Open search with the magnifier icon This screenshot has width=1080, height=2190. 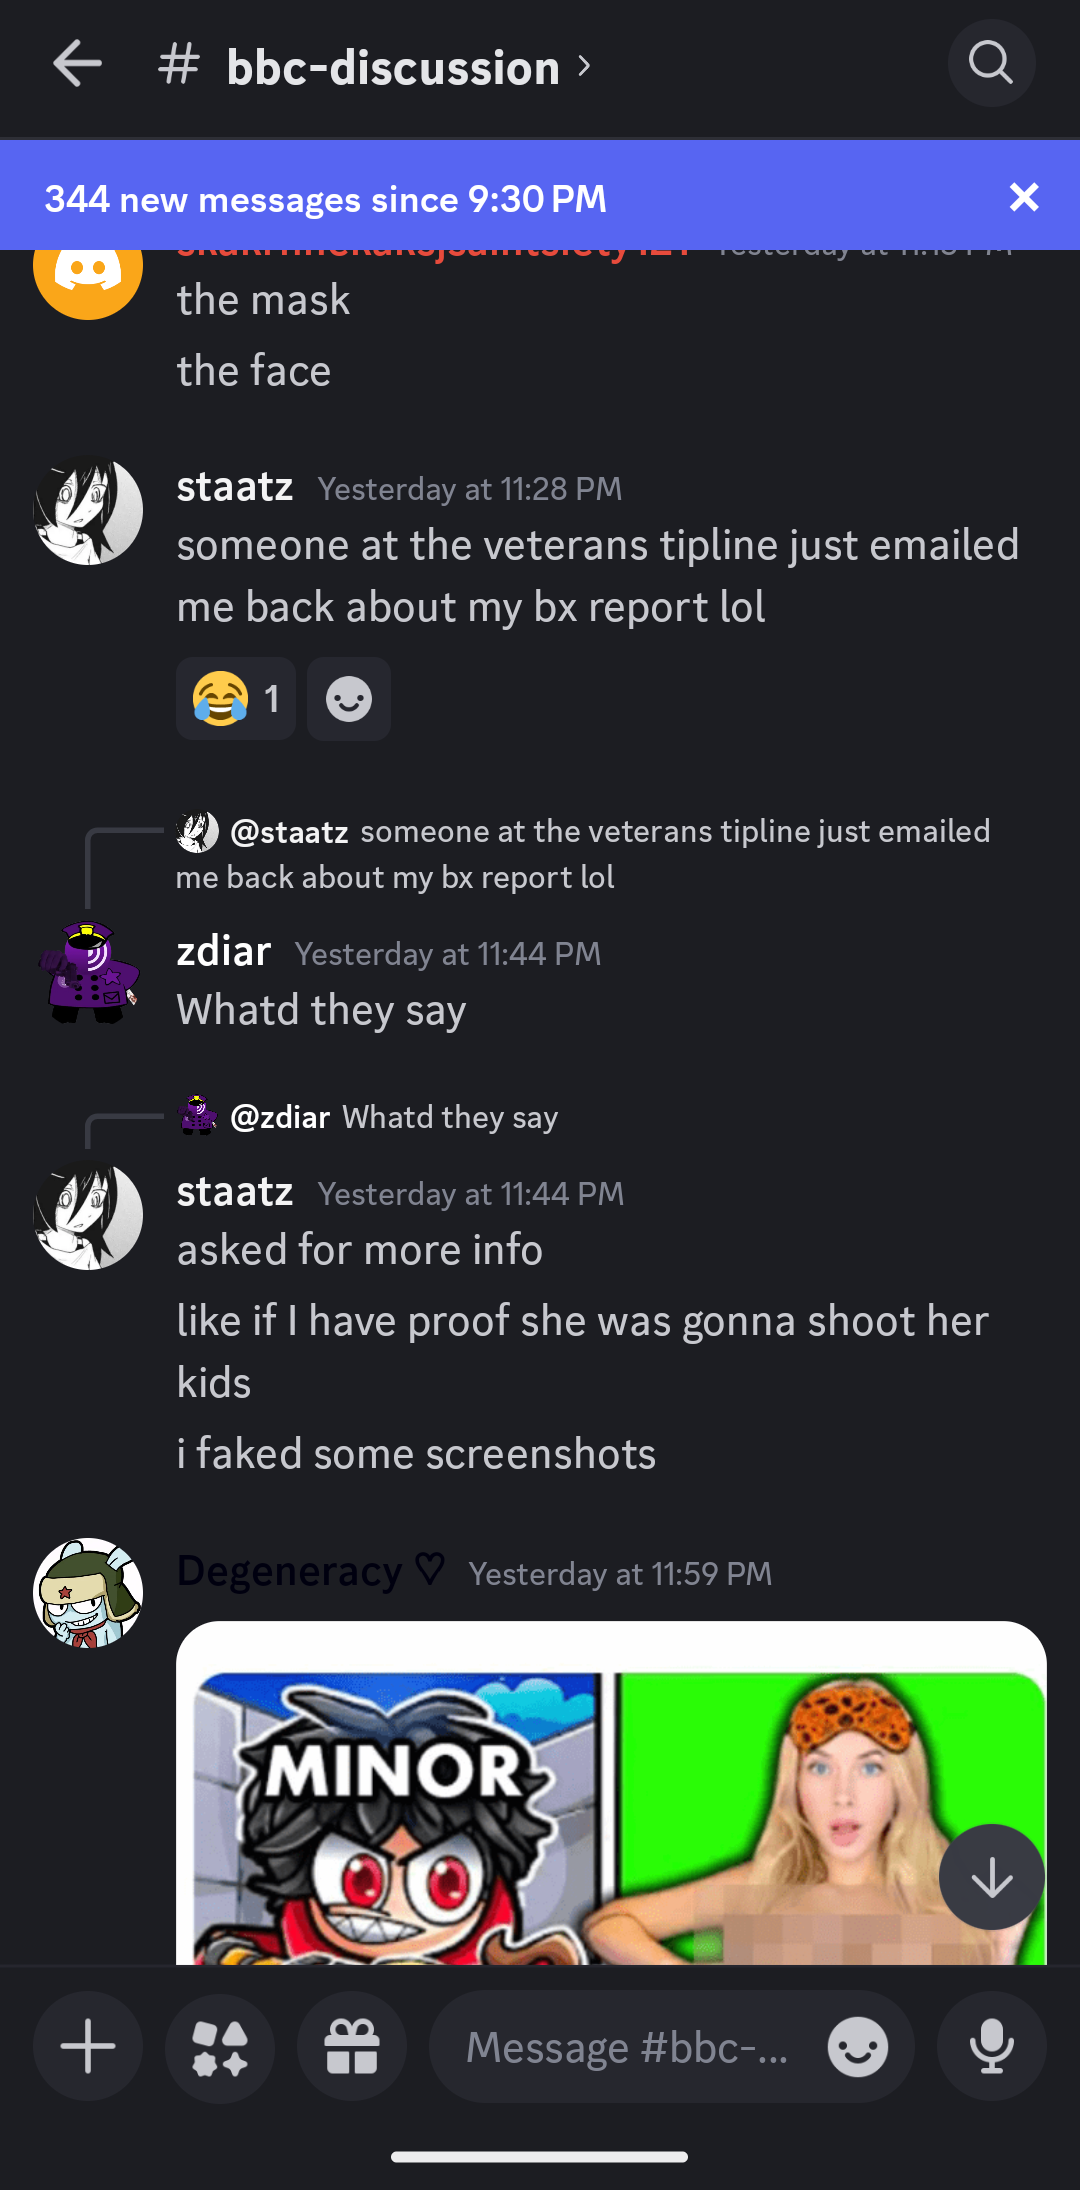click(991, 63)
